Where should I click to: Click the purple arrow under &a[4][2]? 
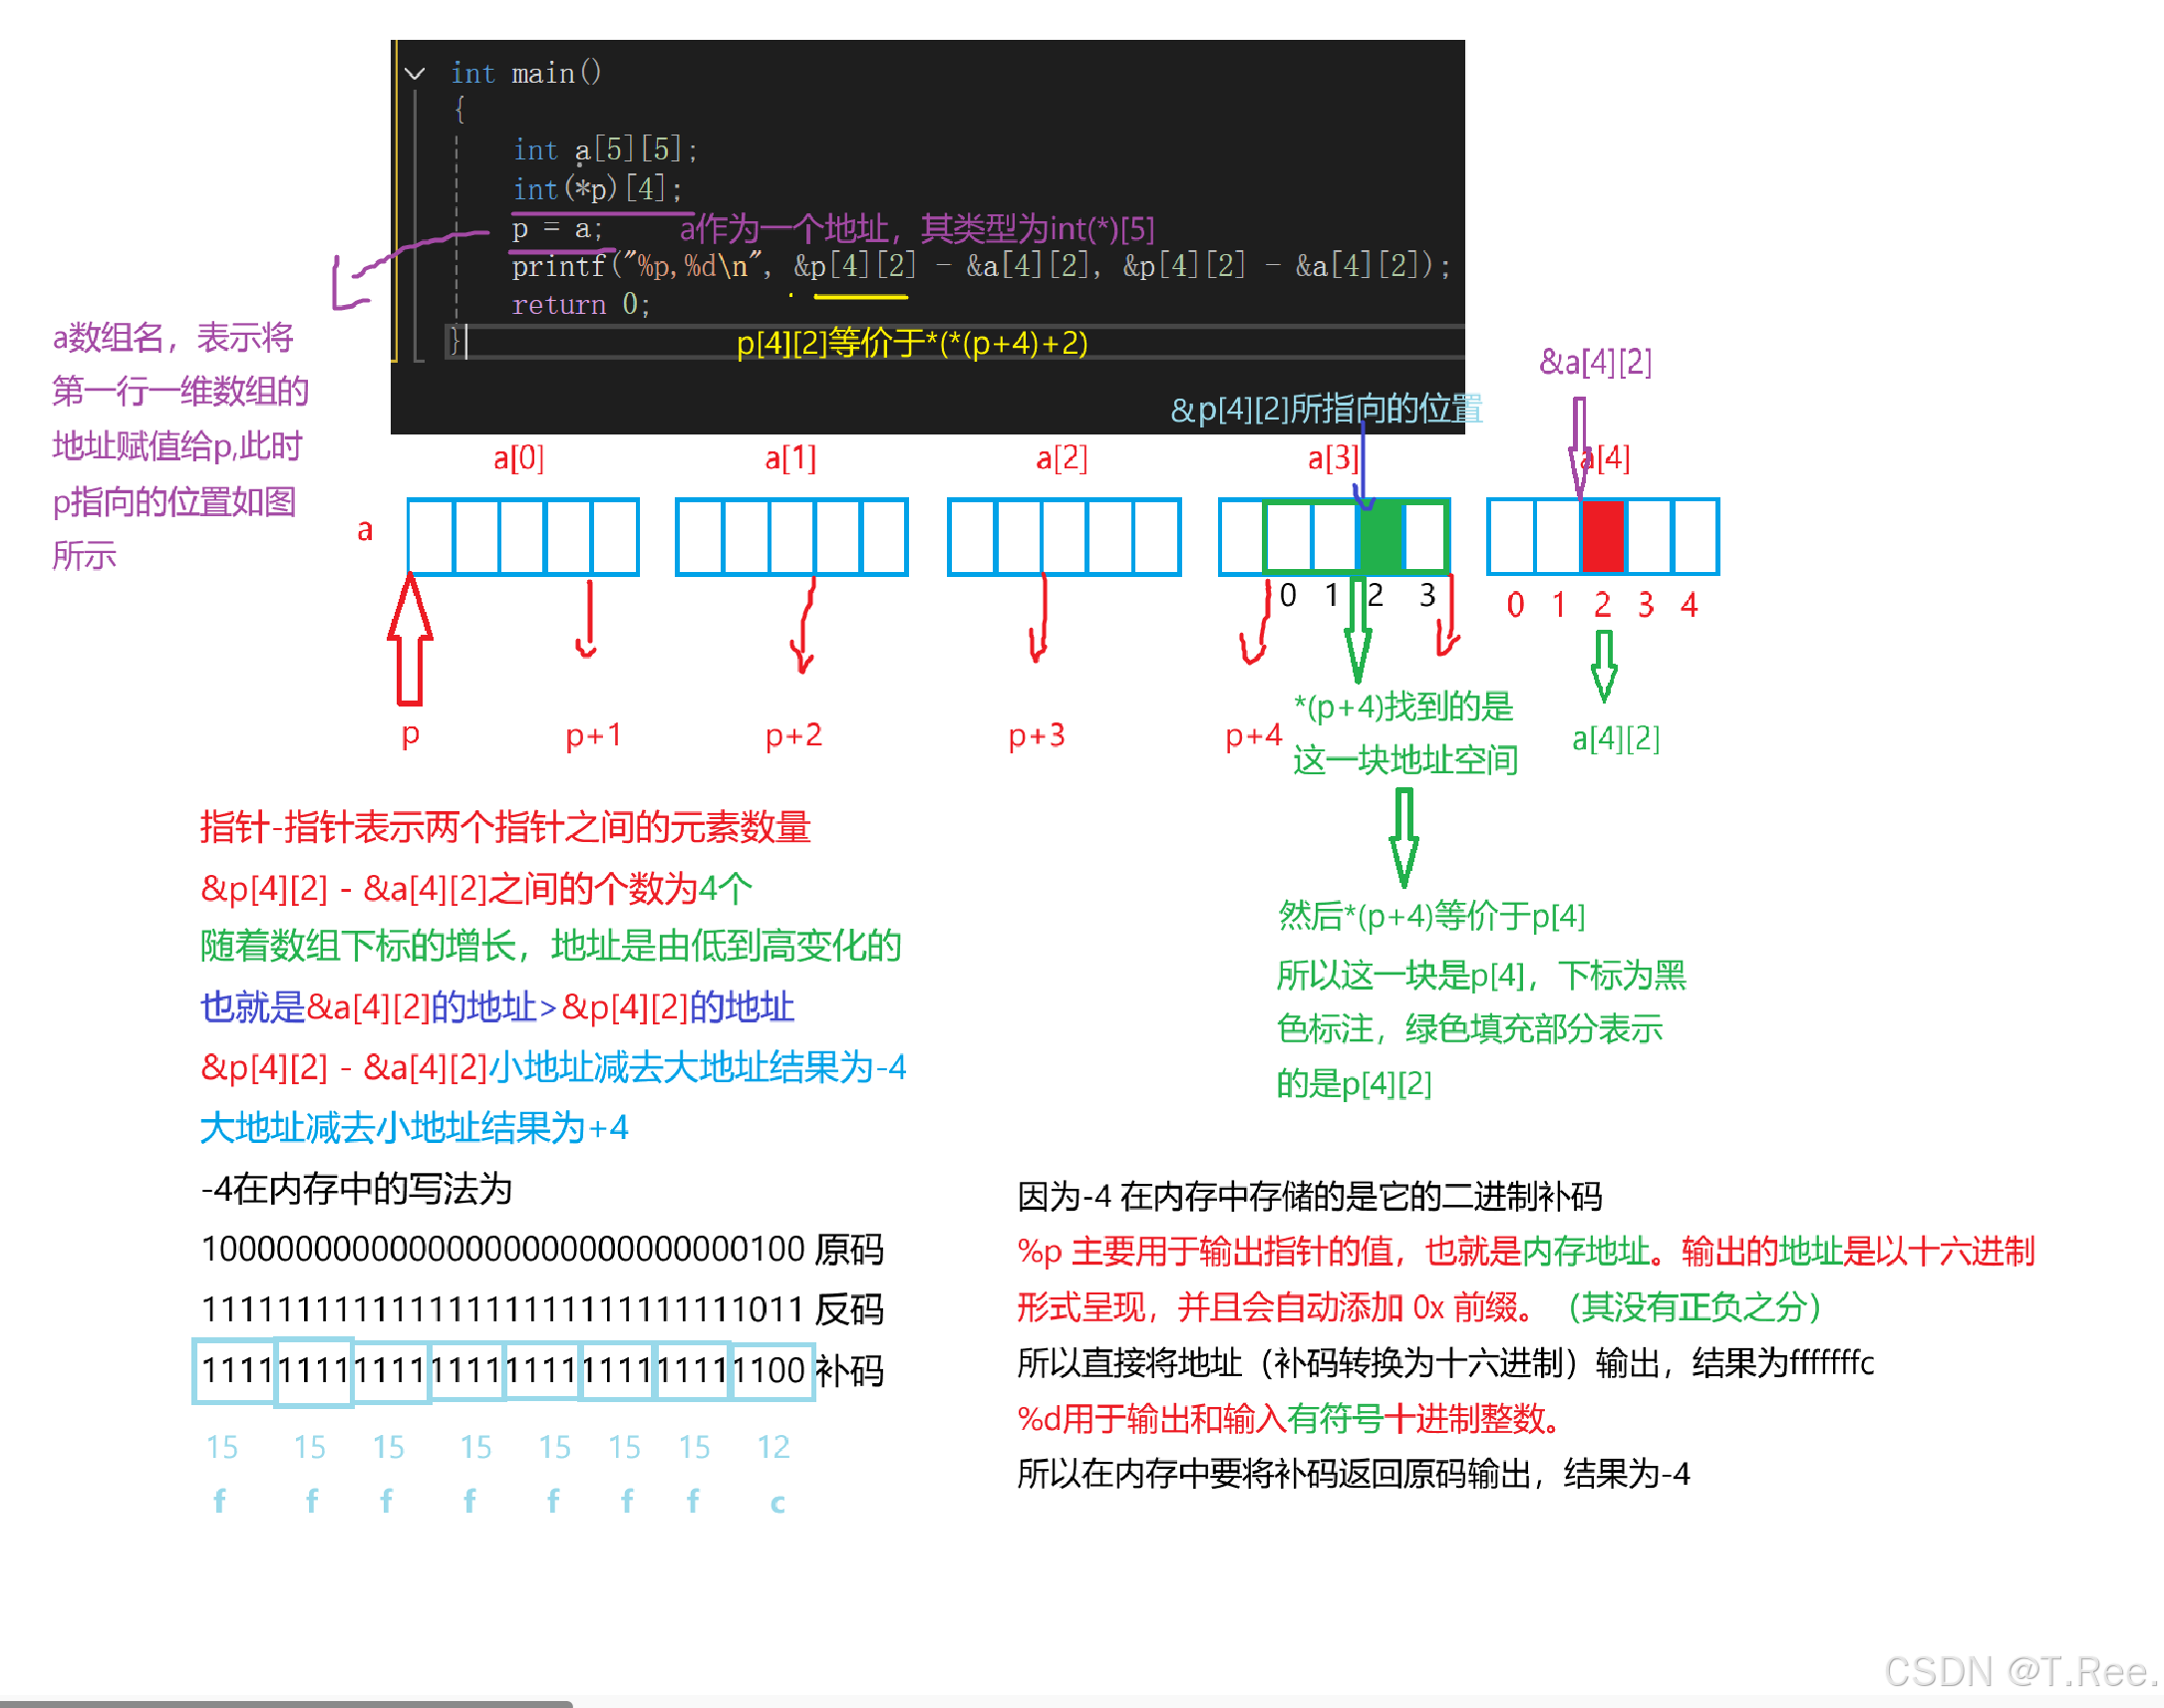click(x=1579, y=445)
